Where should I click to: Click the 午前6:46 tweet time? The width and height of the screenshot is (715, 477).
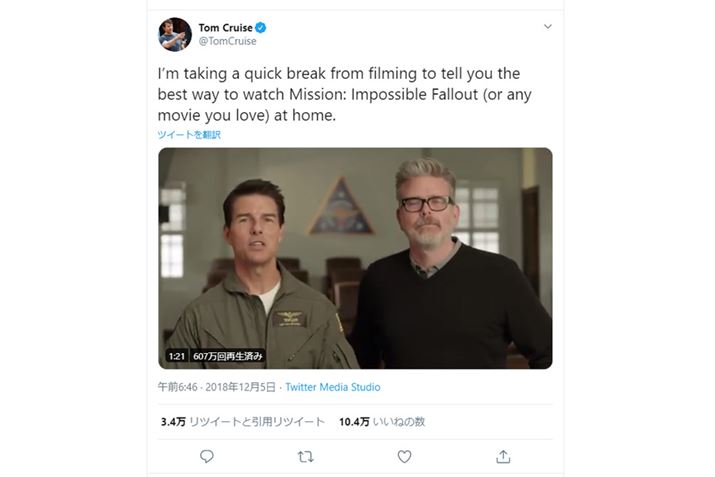(x=175, y=387)
